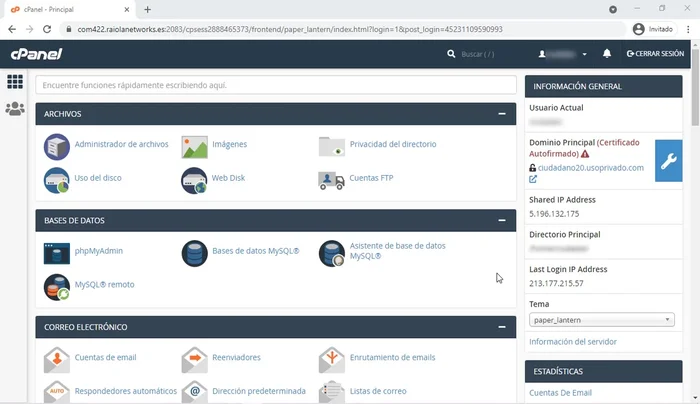This screenshot has width=700, height=404.
Task: Click Asistente de base de datos MySQL icon
Action: click(332, 253)
